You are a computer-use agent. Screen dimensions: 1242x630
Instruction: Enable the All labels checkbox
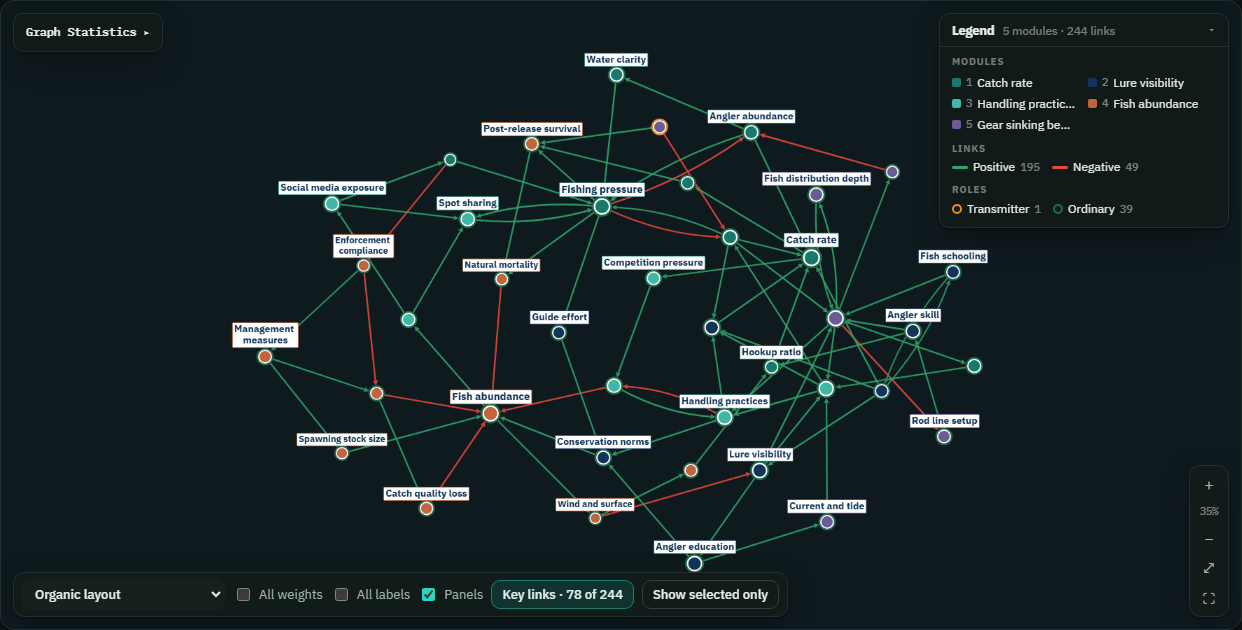[341, 594]
